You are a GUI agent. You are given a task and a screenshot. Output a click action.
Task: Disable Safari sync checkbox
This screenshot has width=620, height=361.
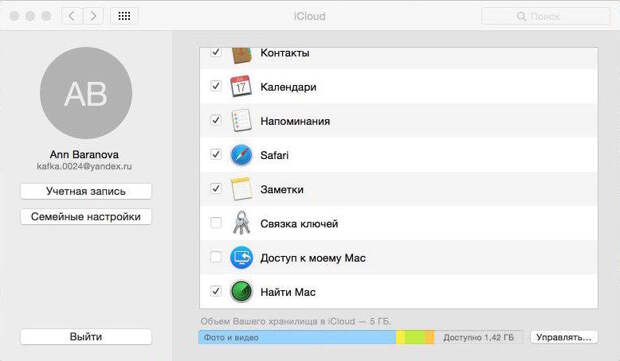click(x=216, y=154)
